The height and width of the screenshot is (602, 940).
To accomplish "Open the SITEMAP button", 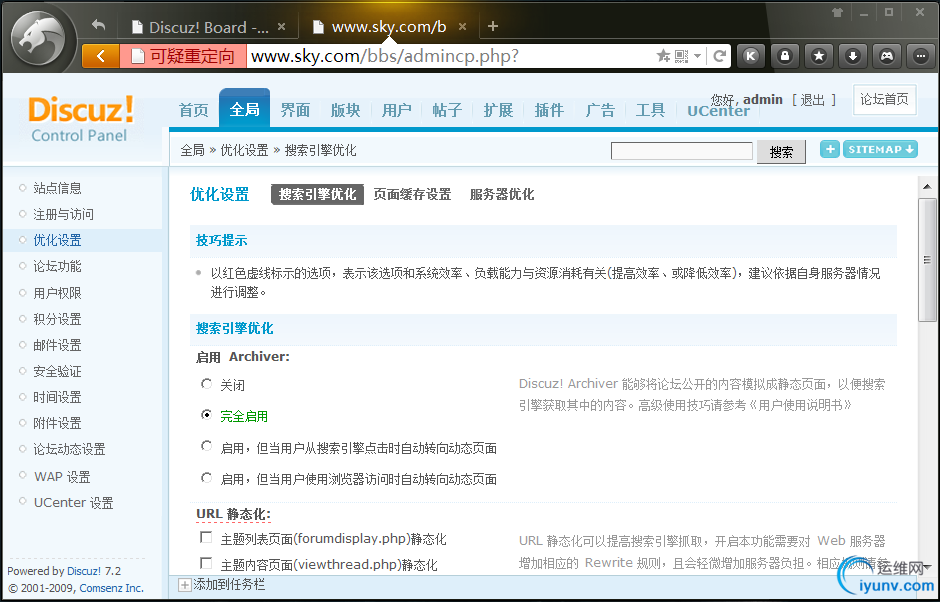I will (x=881, y=149).
